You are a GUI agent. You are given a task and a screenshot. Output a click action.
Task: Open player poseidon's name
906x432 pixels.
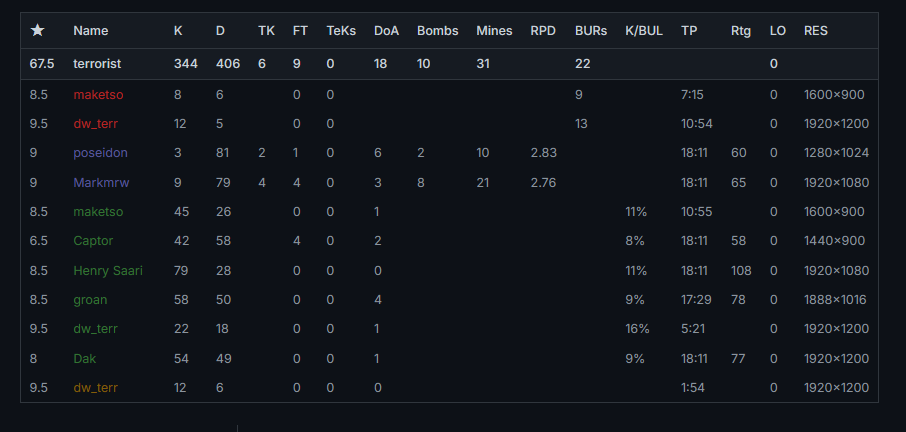pos(100,153)
